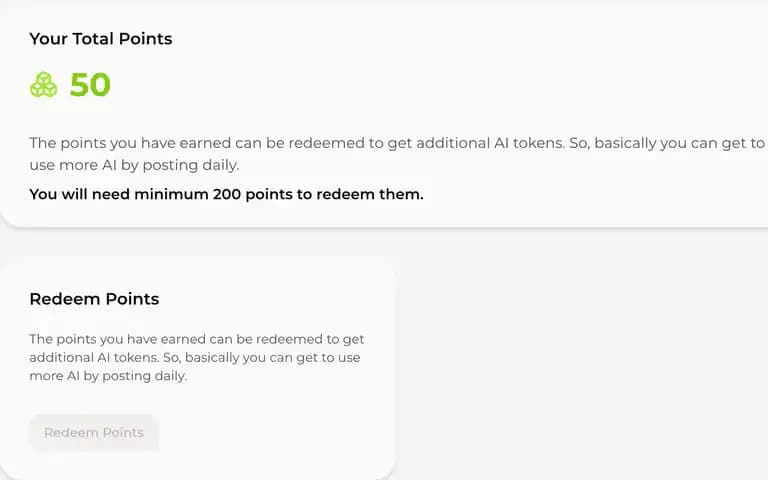768x480 pixels.
Task: Select the green 50 points total
Action: click(x=90, y=85)
